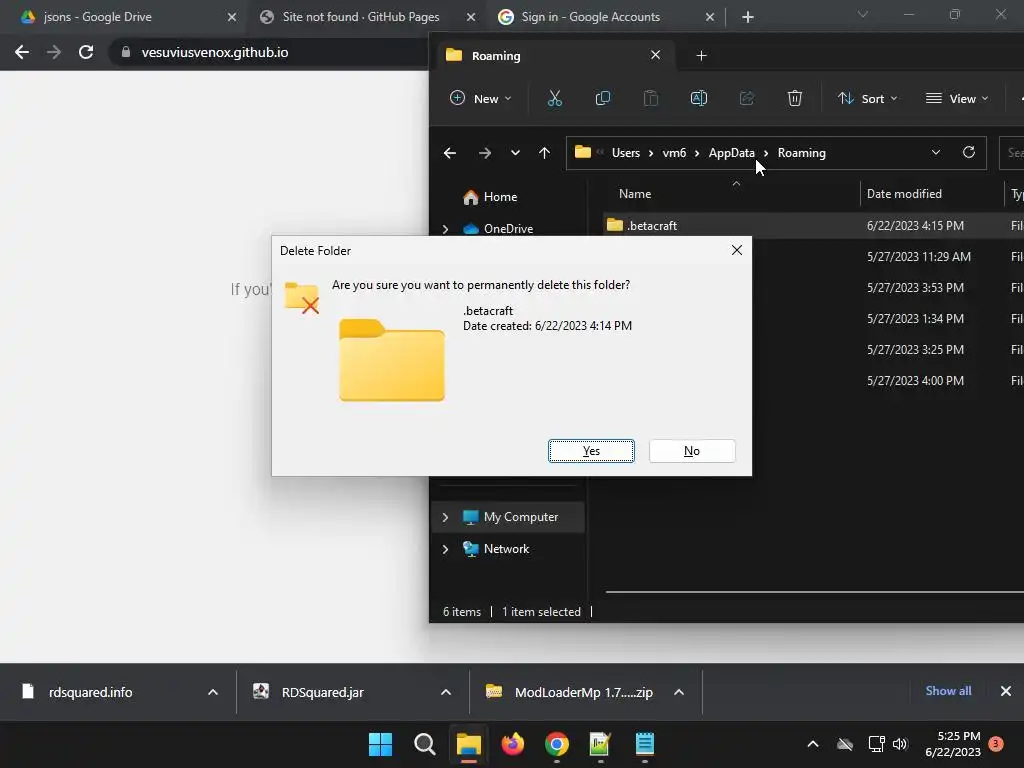Click the volume speaker tray icon
The width and height of the screenshot is (1024, 768).
(900, 744)
